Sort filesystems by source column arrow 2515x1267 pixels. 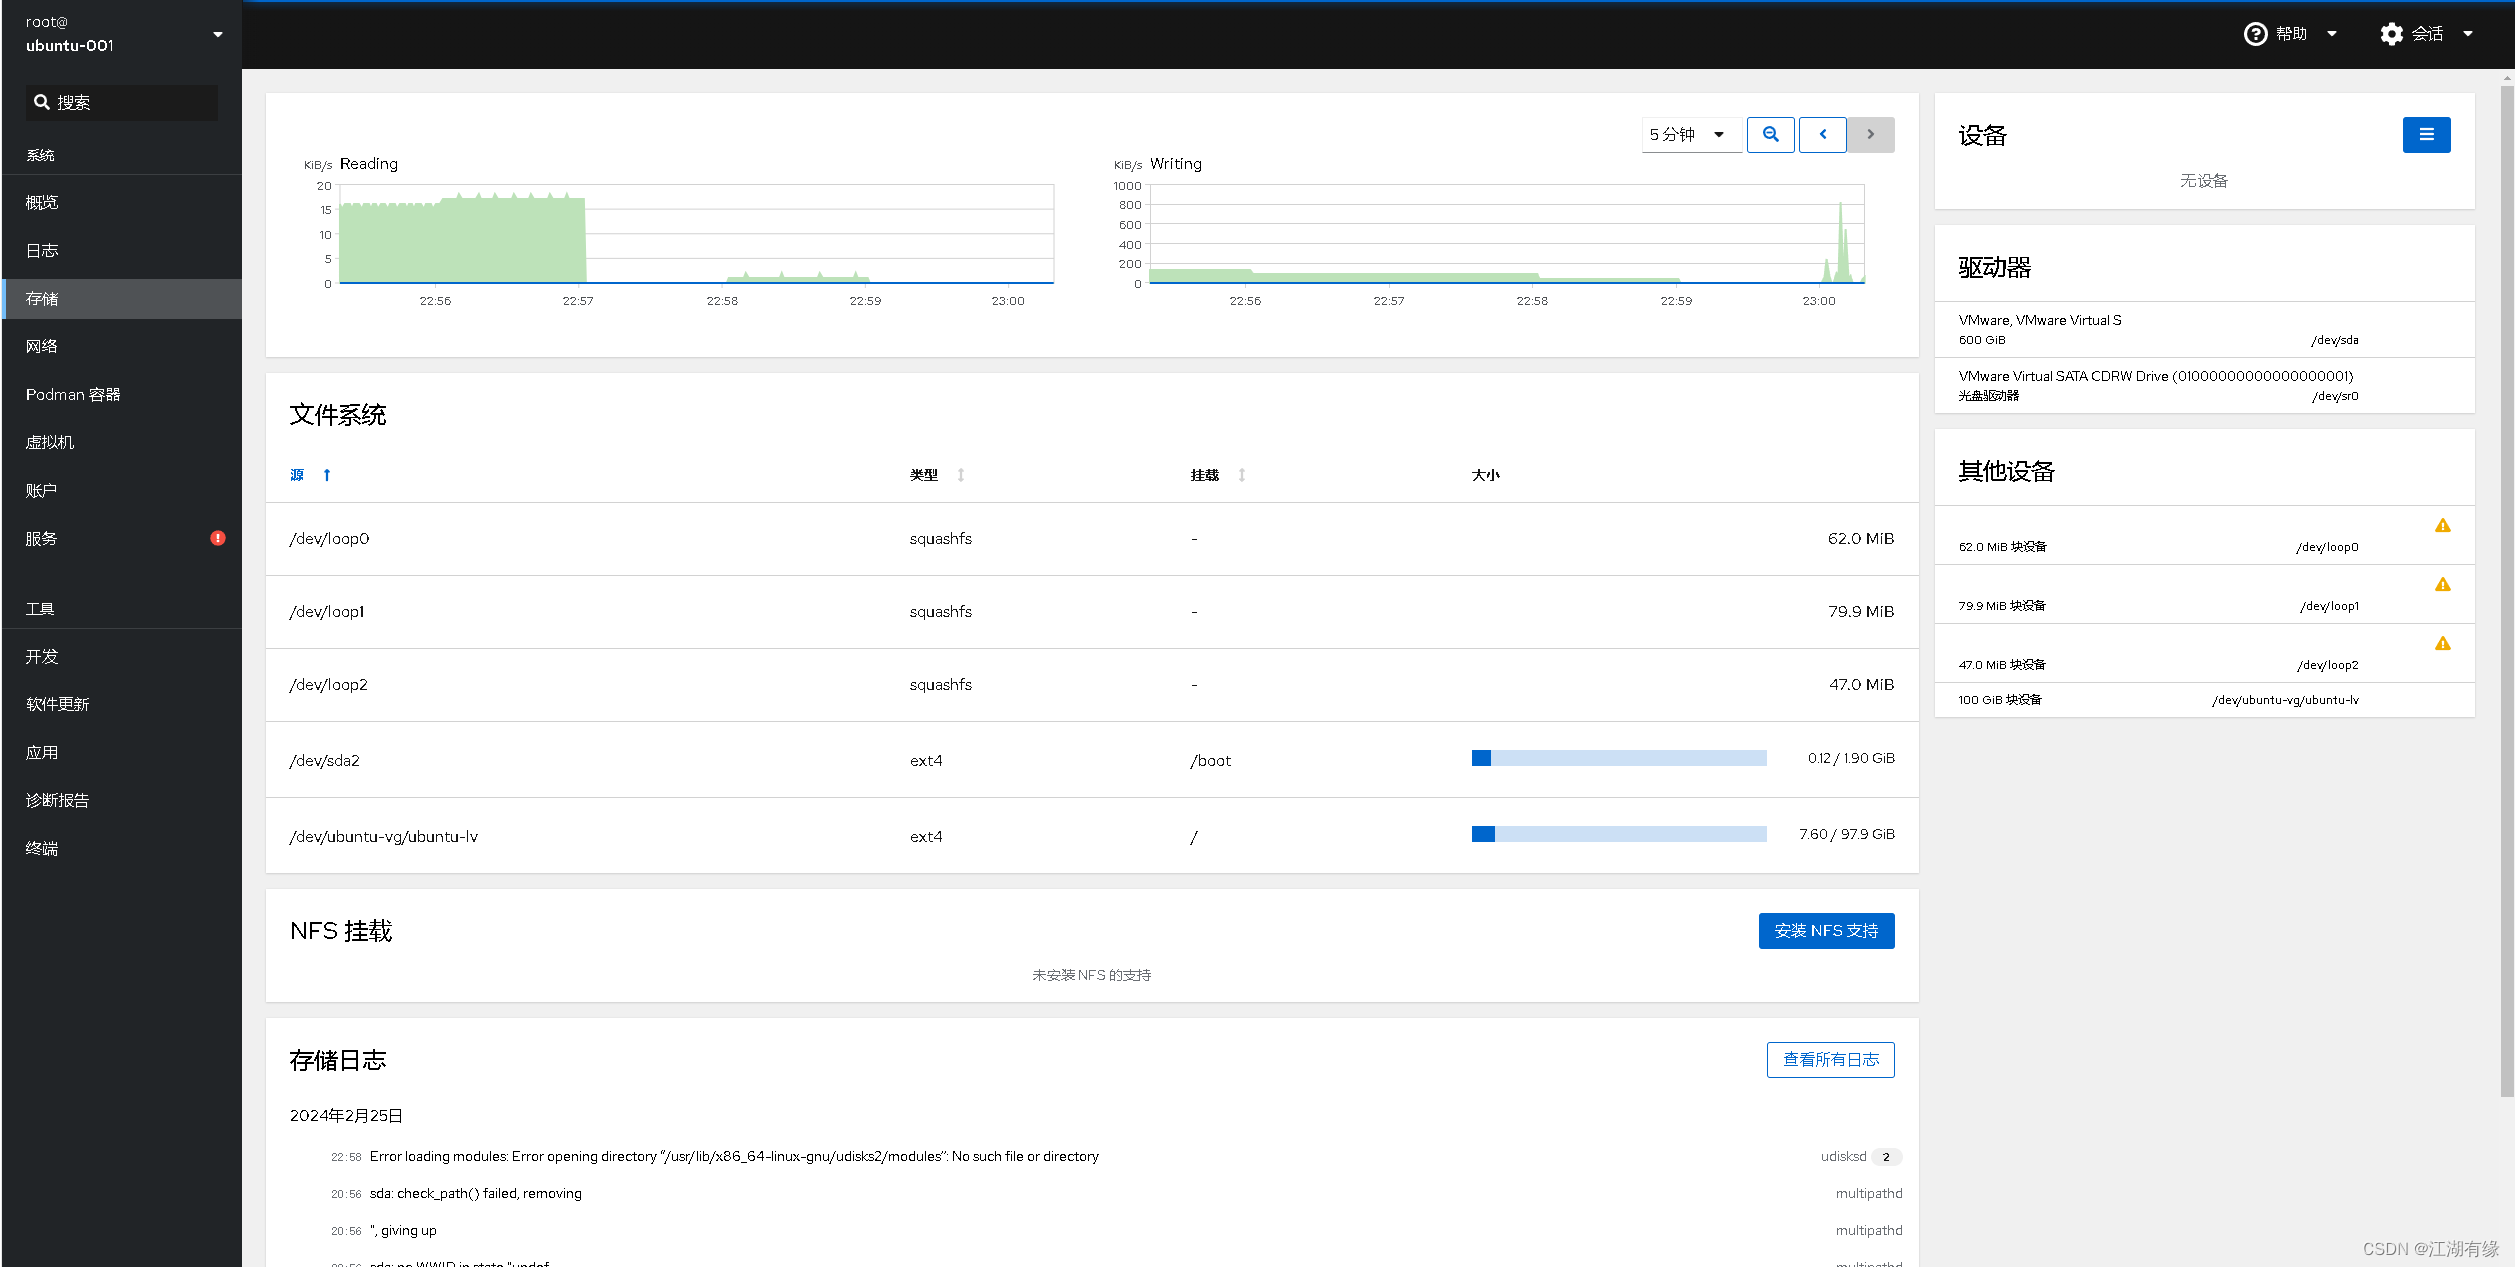[326, 475]
